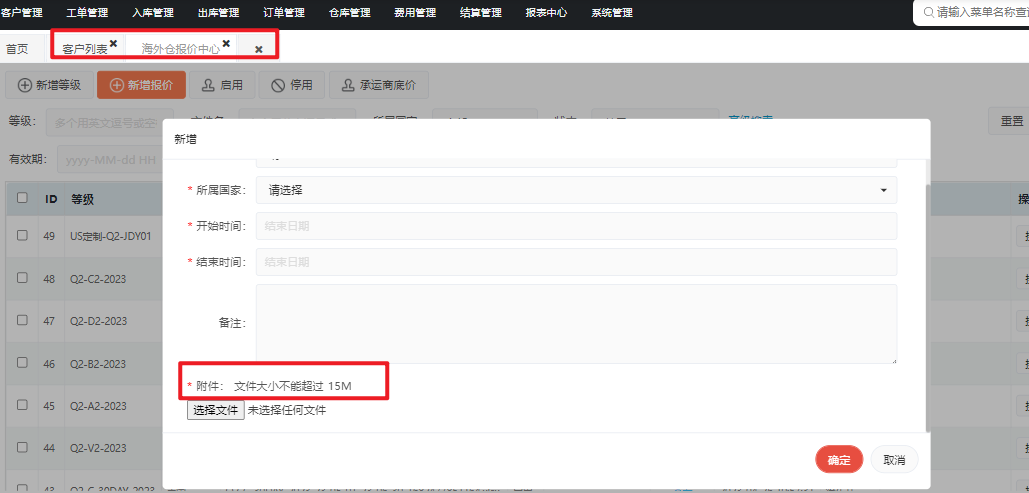Open the 系统管理 menu
The width and height of the screenshot is (1029, 493).
pos(612,12)
